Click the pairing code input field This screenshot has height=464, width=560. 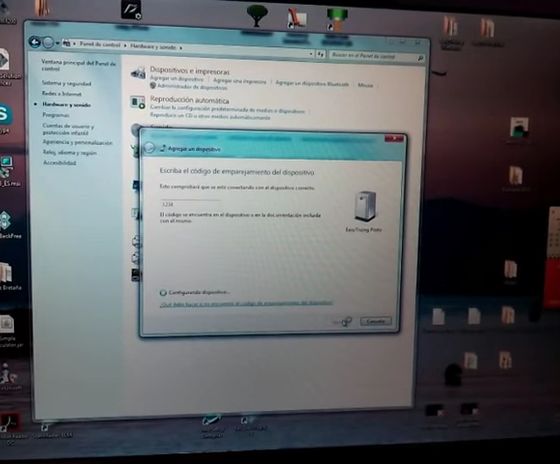click(190, 204)
